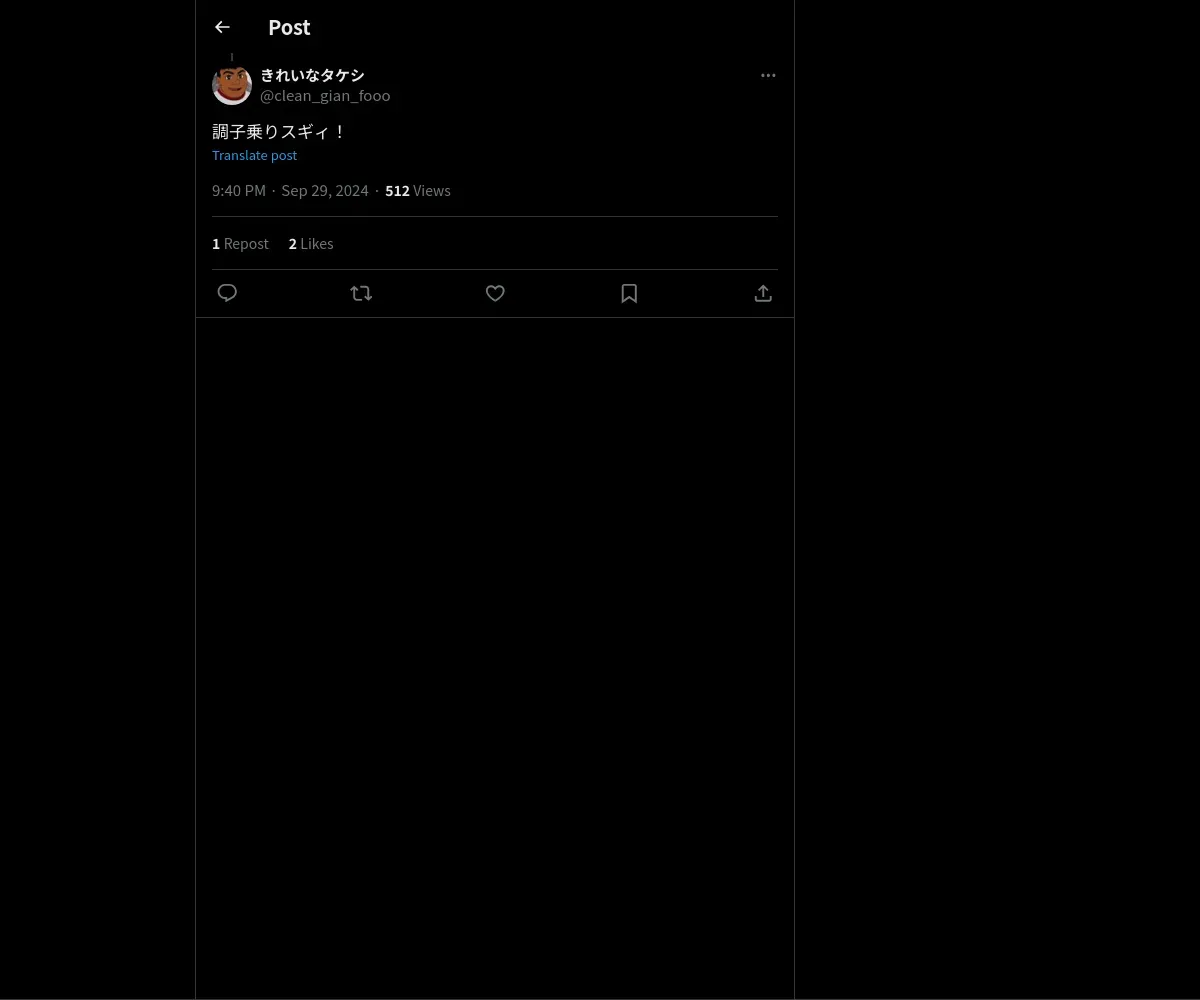View the 512 Views count
The image size is (1200, 1000).
click(x=418, y=190)
